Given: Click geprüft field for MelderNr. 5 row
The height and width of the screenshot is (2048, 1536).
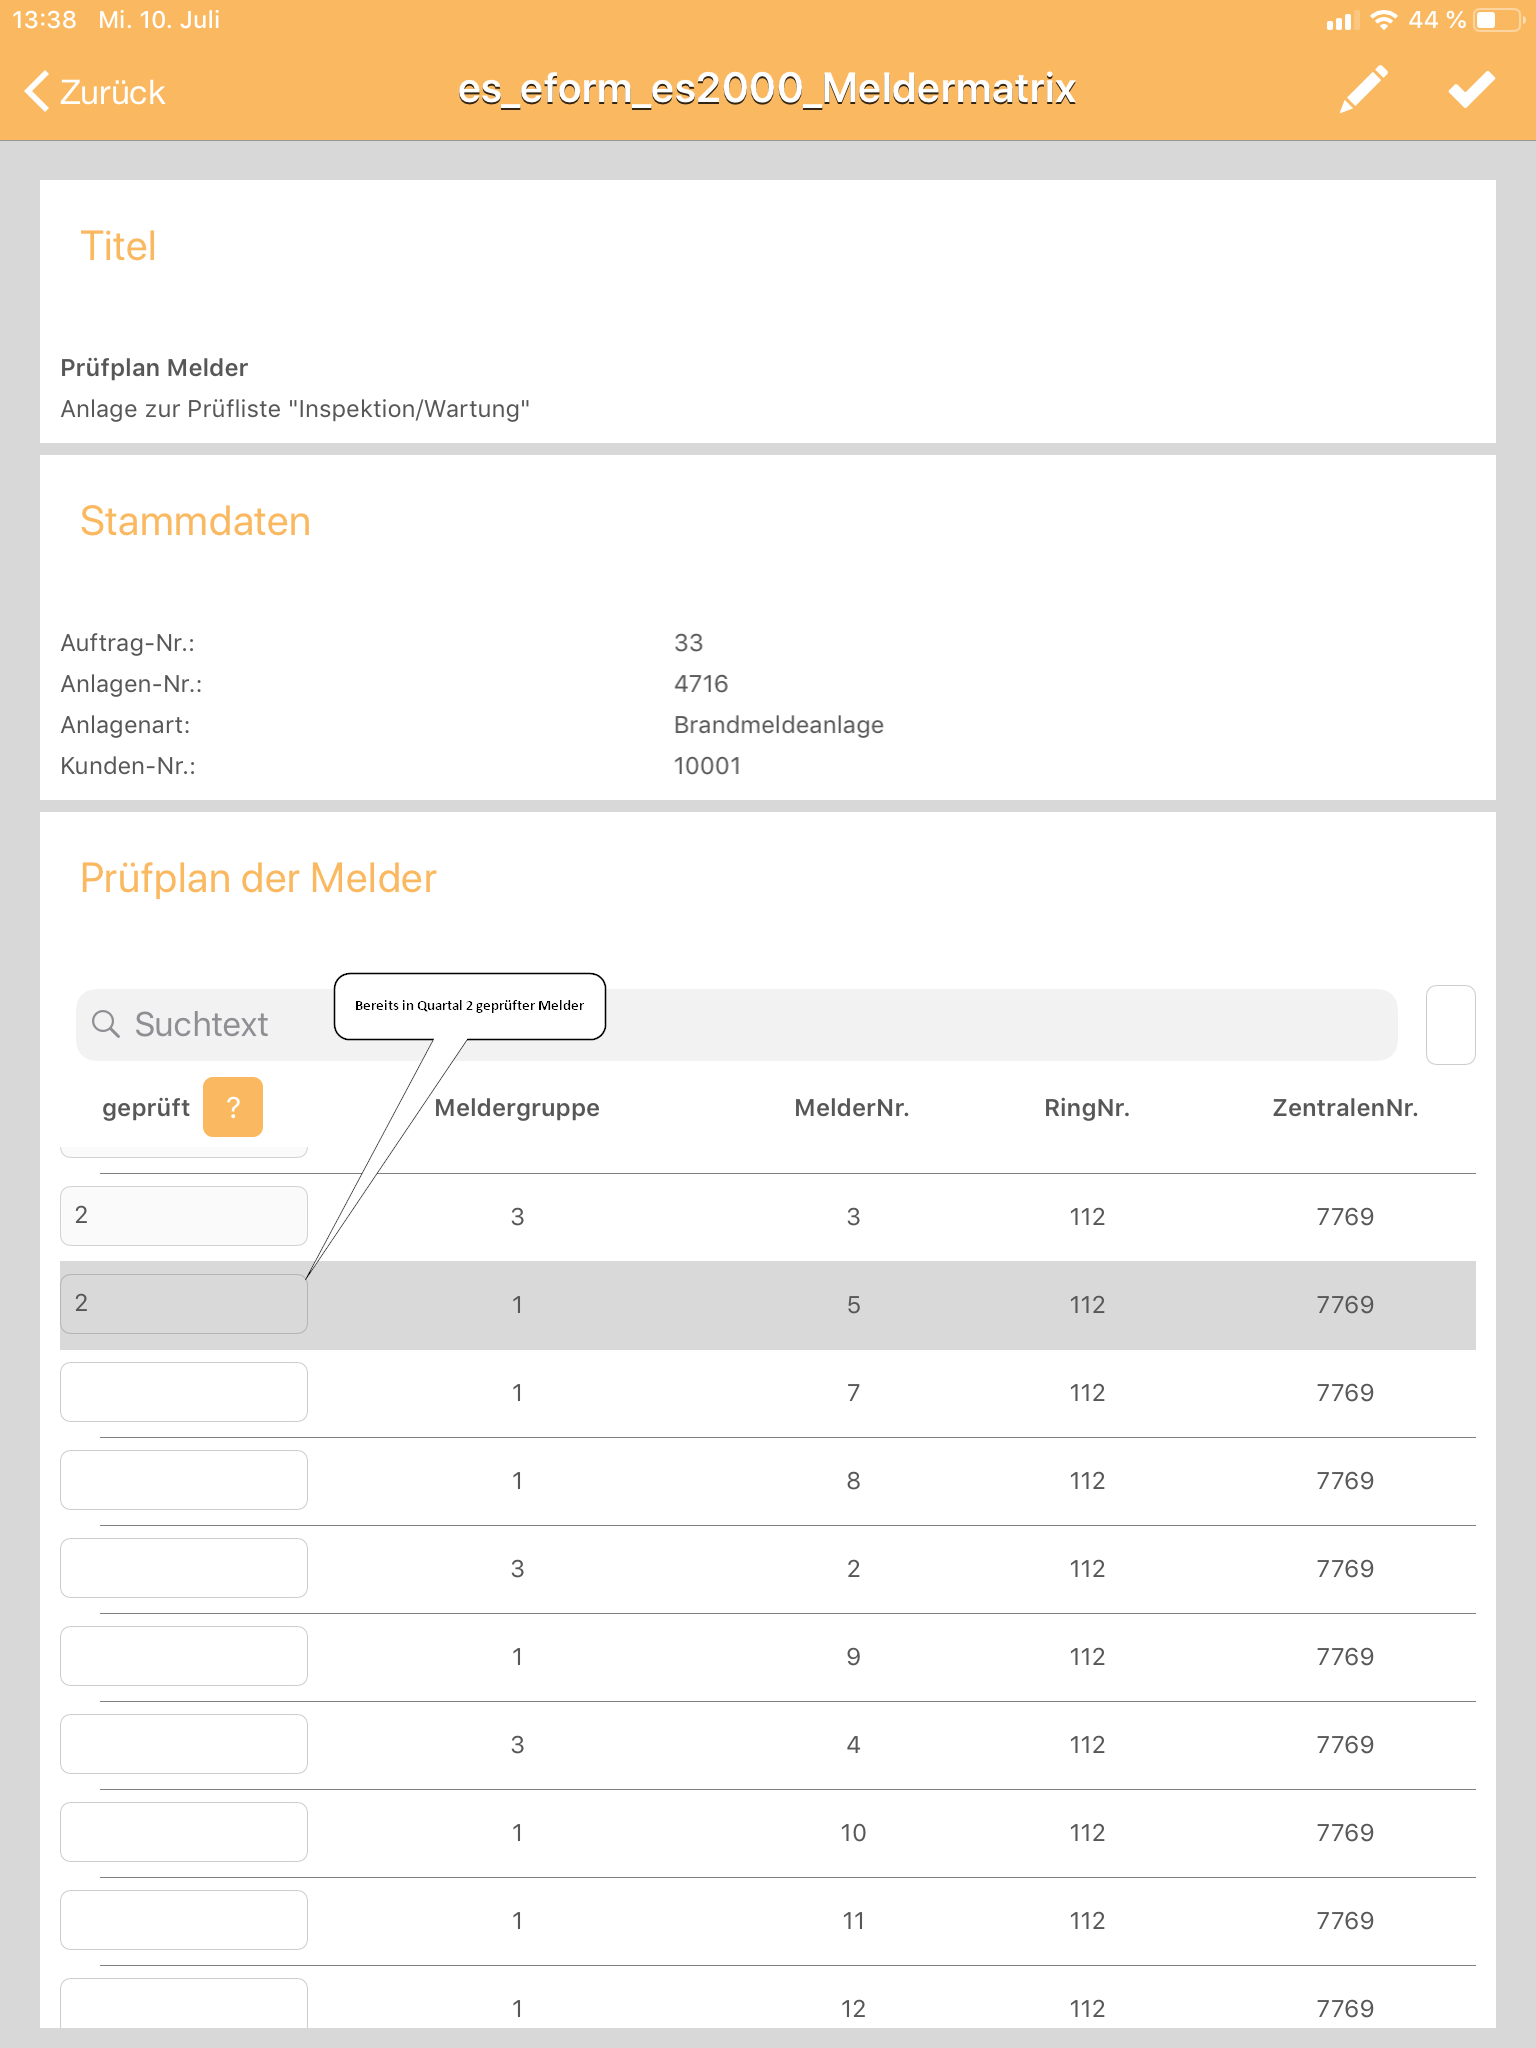Looking at the screenshot, I should point(184,1304).
